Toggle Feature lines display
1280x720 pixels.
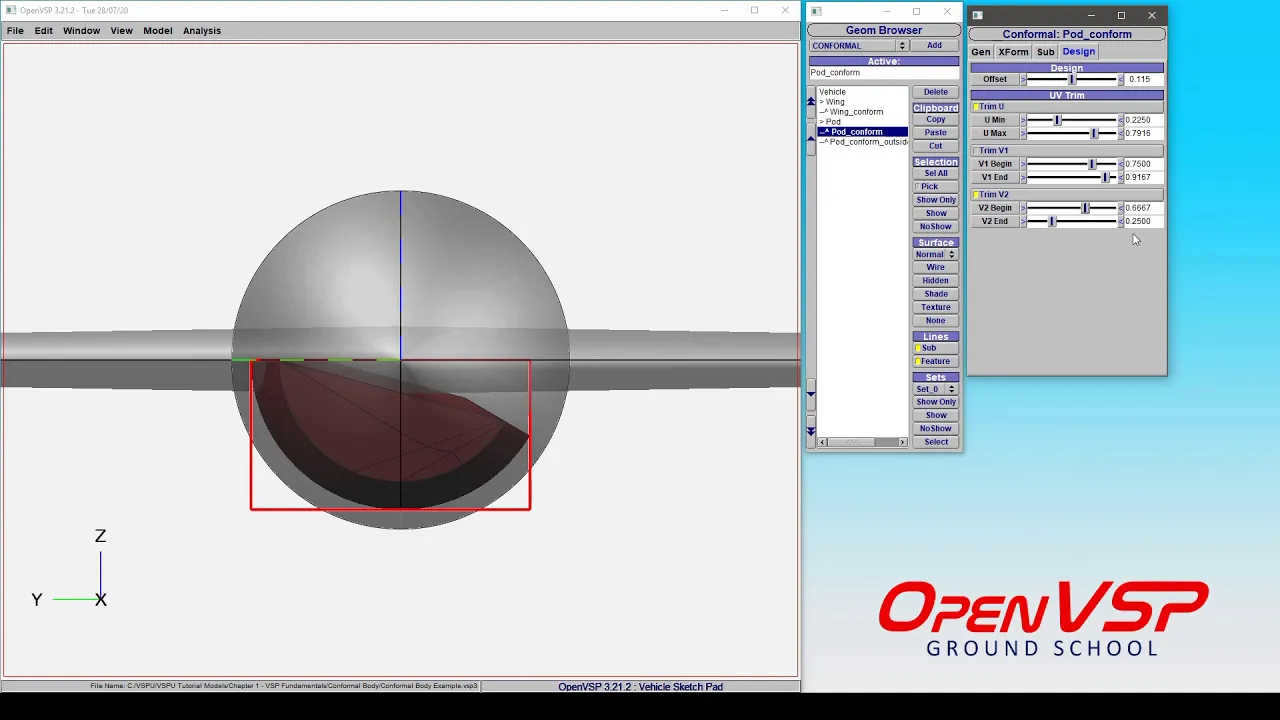pos(936,361)
